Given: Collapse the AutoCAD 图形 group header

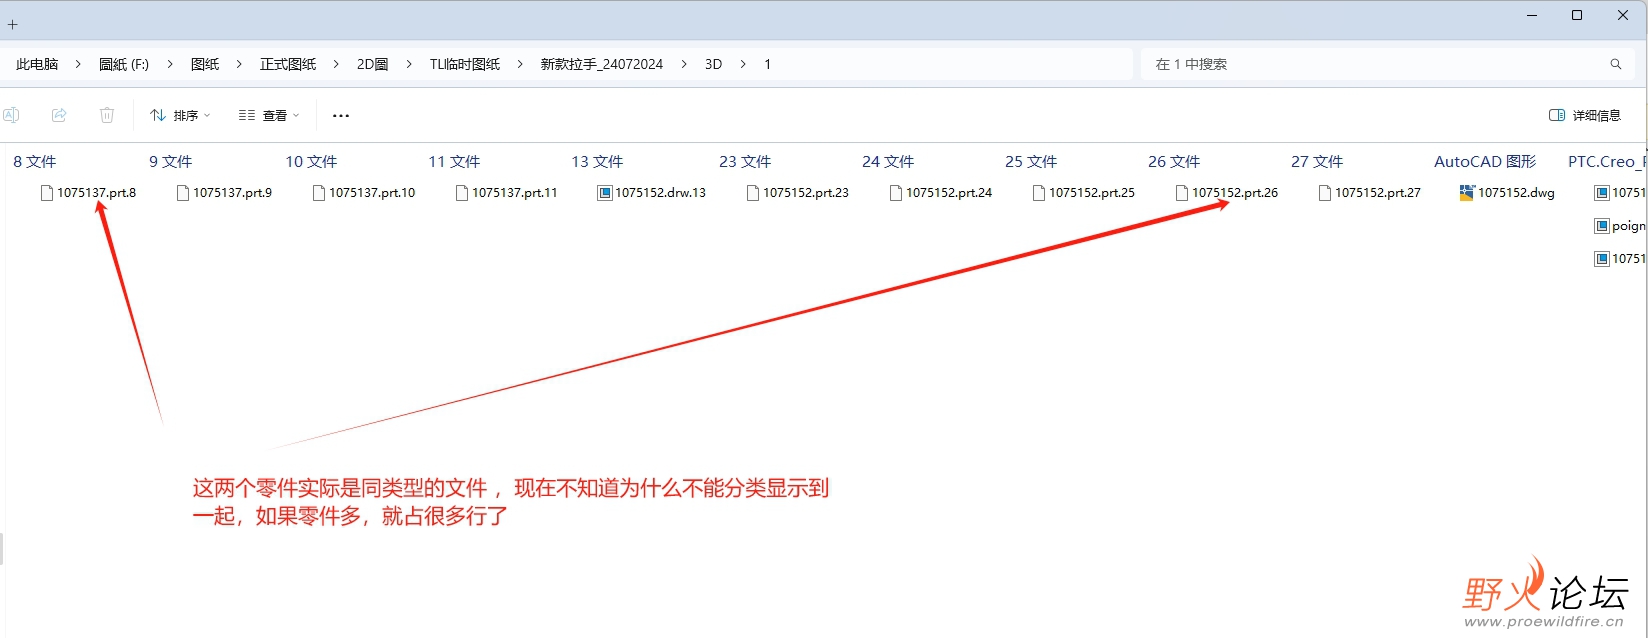Looking at the screenshot, I should tap(1485, 161).
